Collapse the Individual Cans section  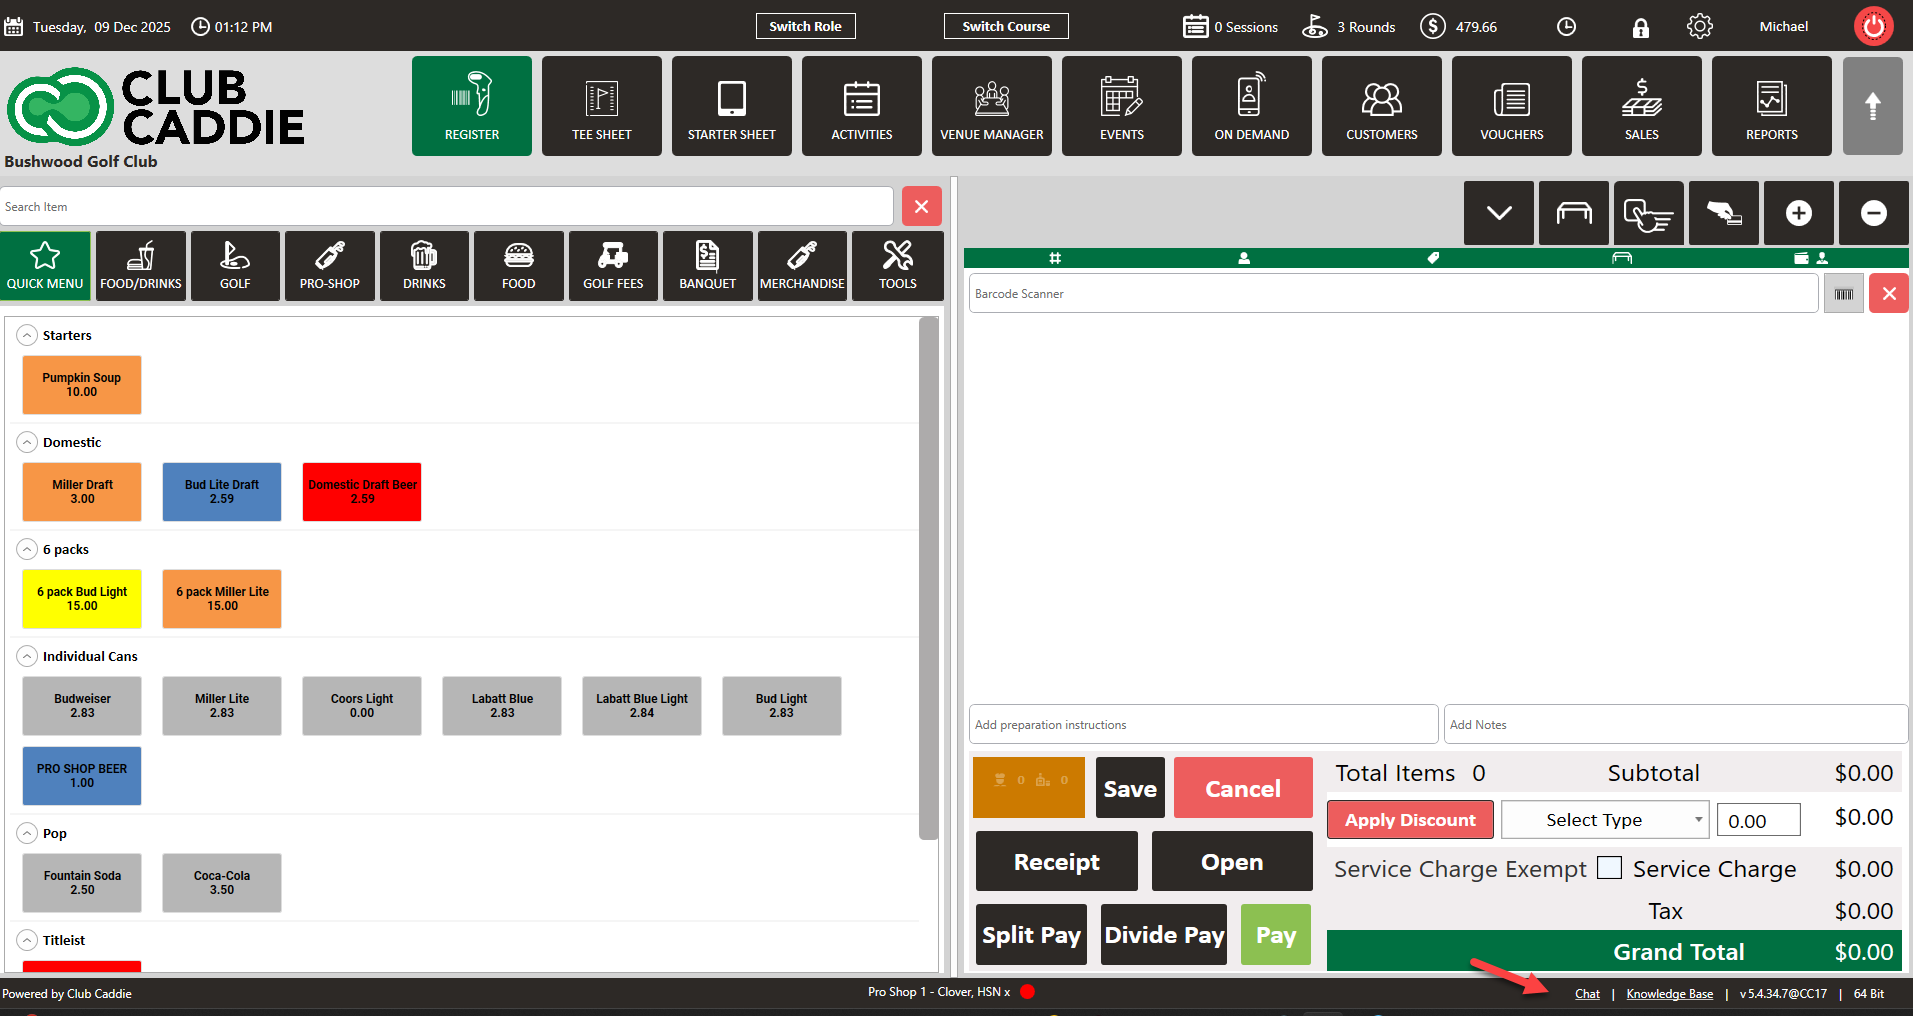pos(28,657)
